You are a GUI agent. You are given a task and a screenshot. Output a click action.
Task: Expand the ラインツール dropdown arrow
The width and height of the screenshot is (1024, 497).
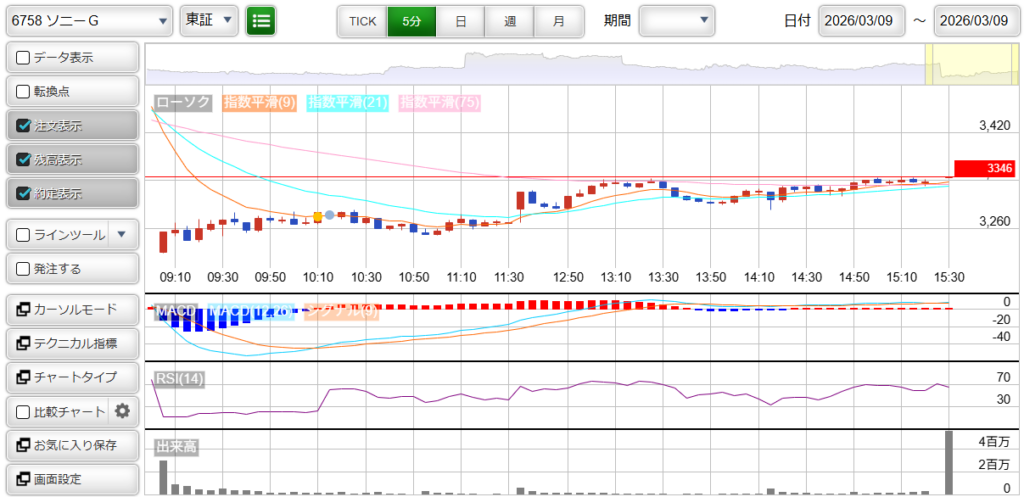[122, 235]
